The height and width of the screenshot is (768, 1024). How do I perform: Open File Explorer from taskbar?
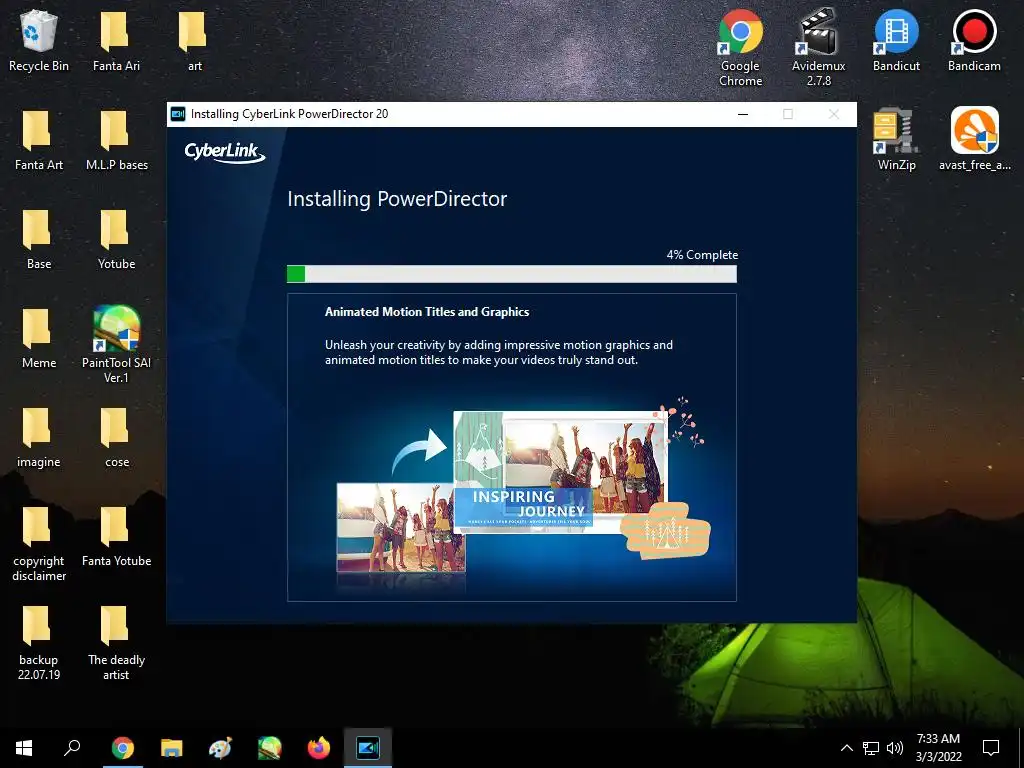tap(171, 748)
